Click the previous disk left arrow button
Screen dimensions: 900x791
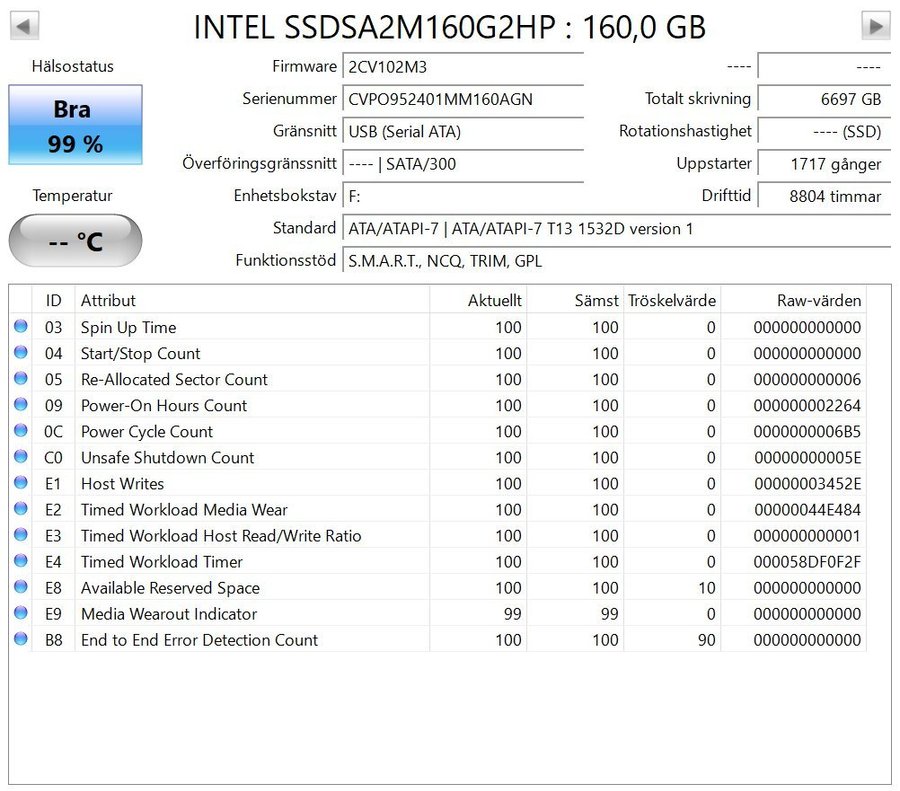coord(24,26)
